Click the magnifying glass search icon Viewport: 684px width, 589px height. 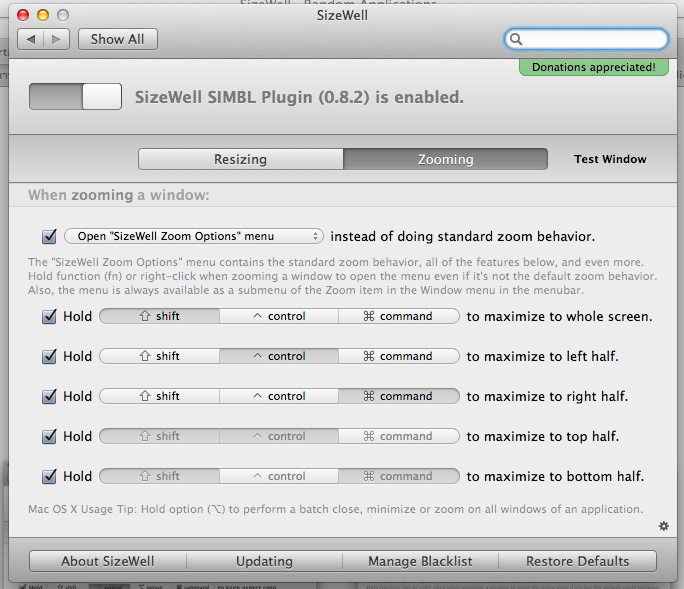(516, 39)
